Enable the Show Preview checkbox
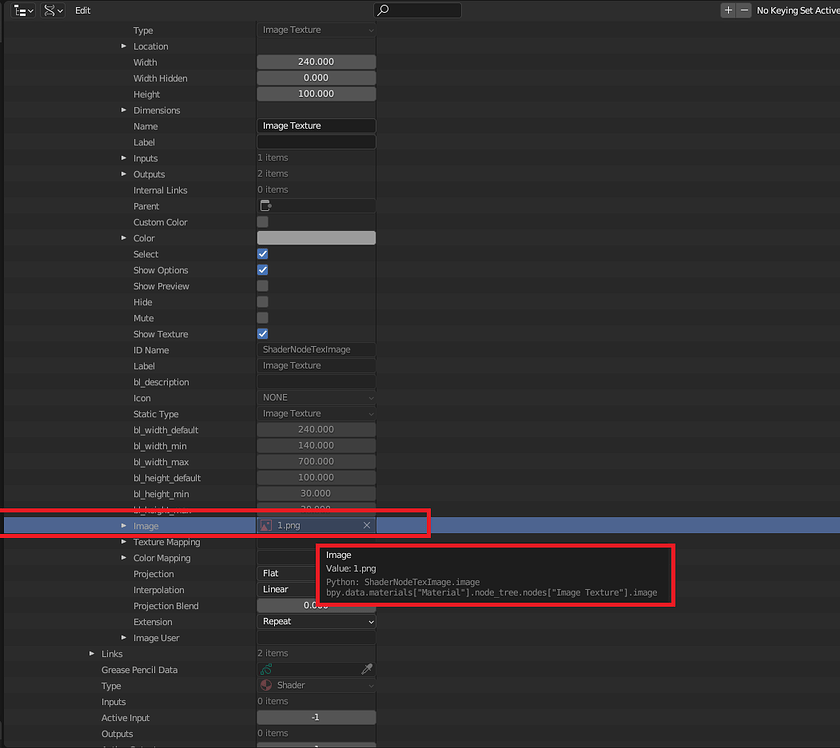The image size is (840, 748). [x=262, y=286]
